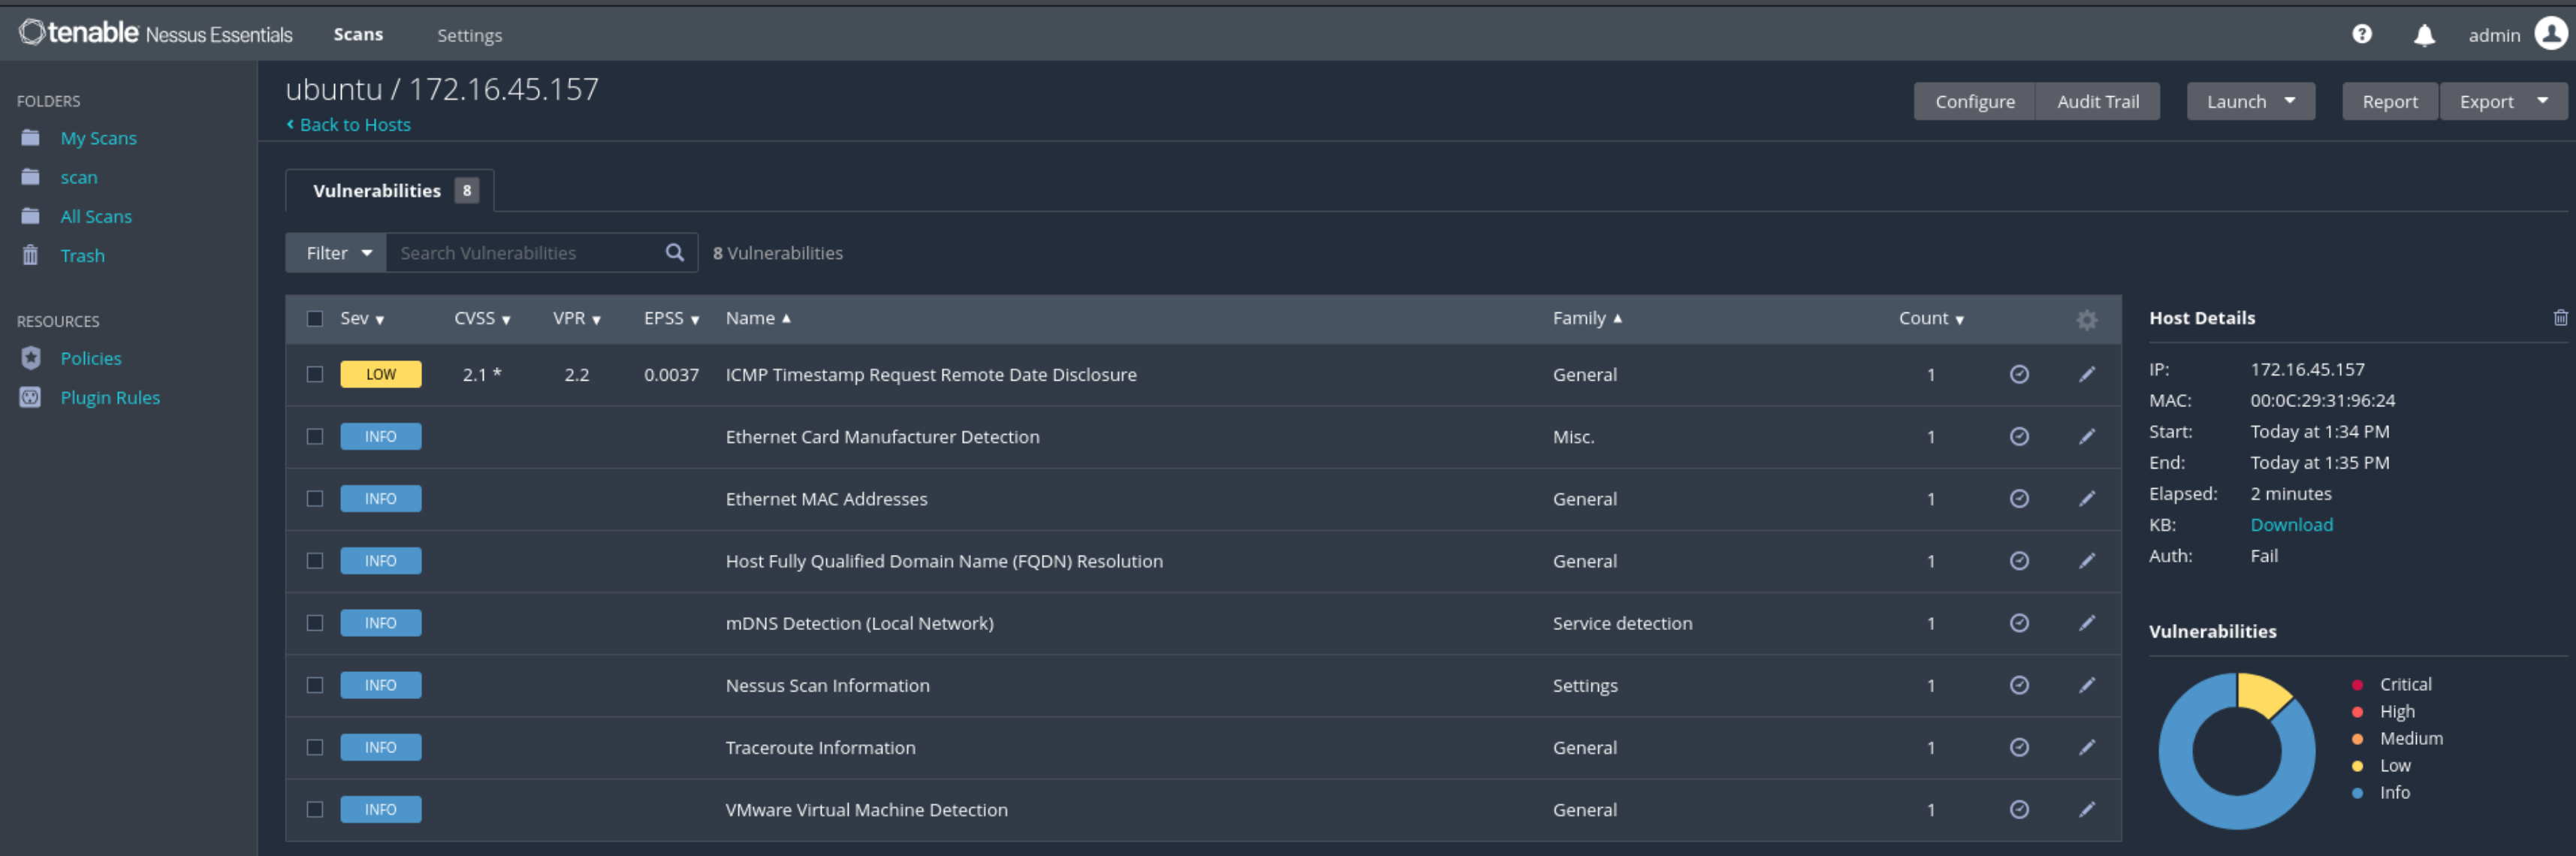Select the VMware Virtual Machine Detection checkbox
The width and height of the screenshot is (2576, 856).
(315, 810)
